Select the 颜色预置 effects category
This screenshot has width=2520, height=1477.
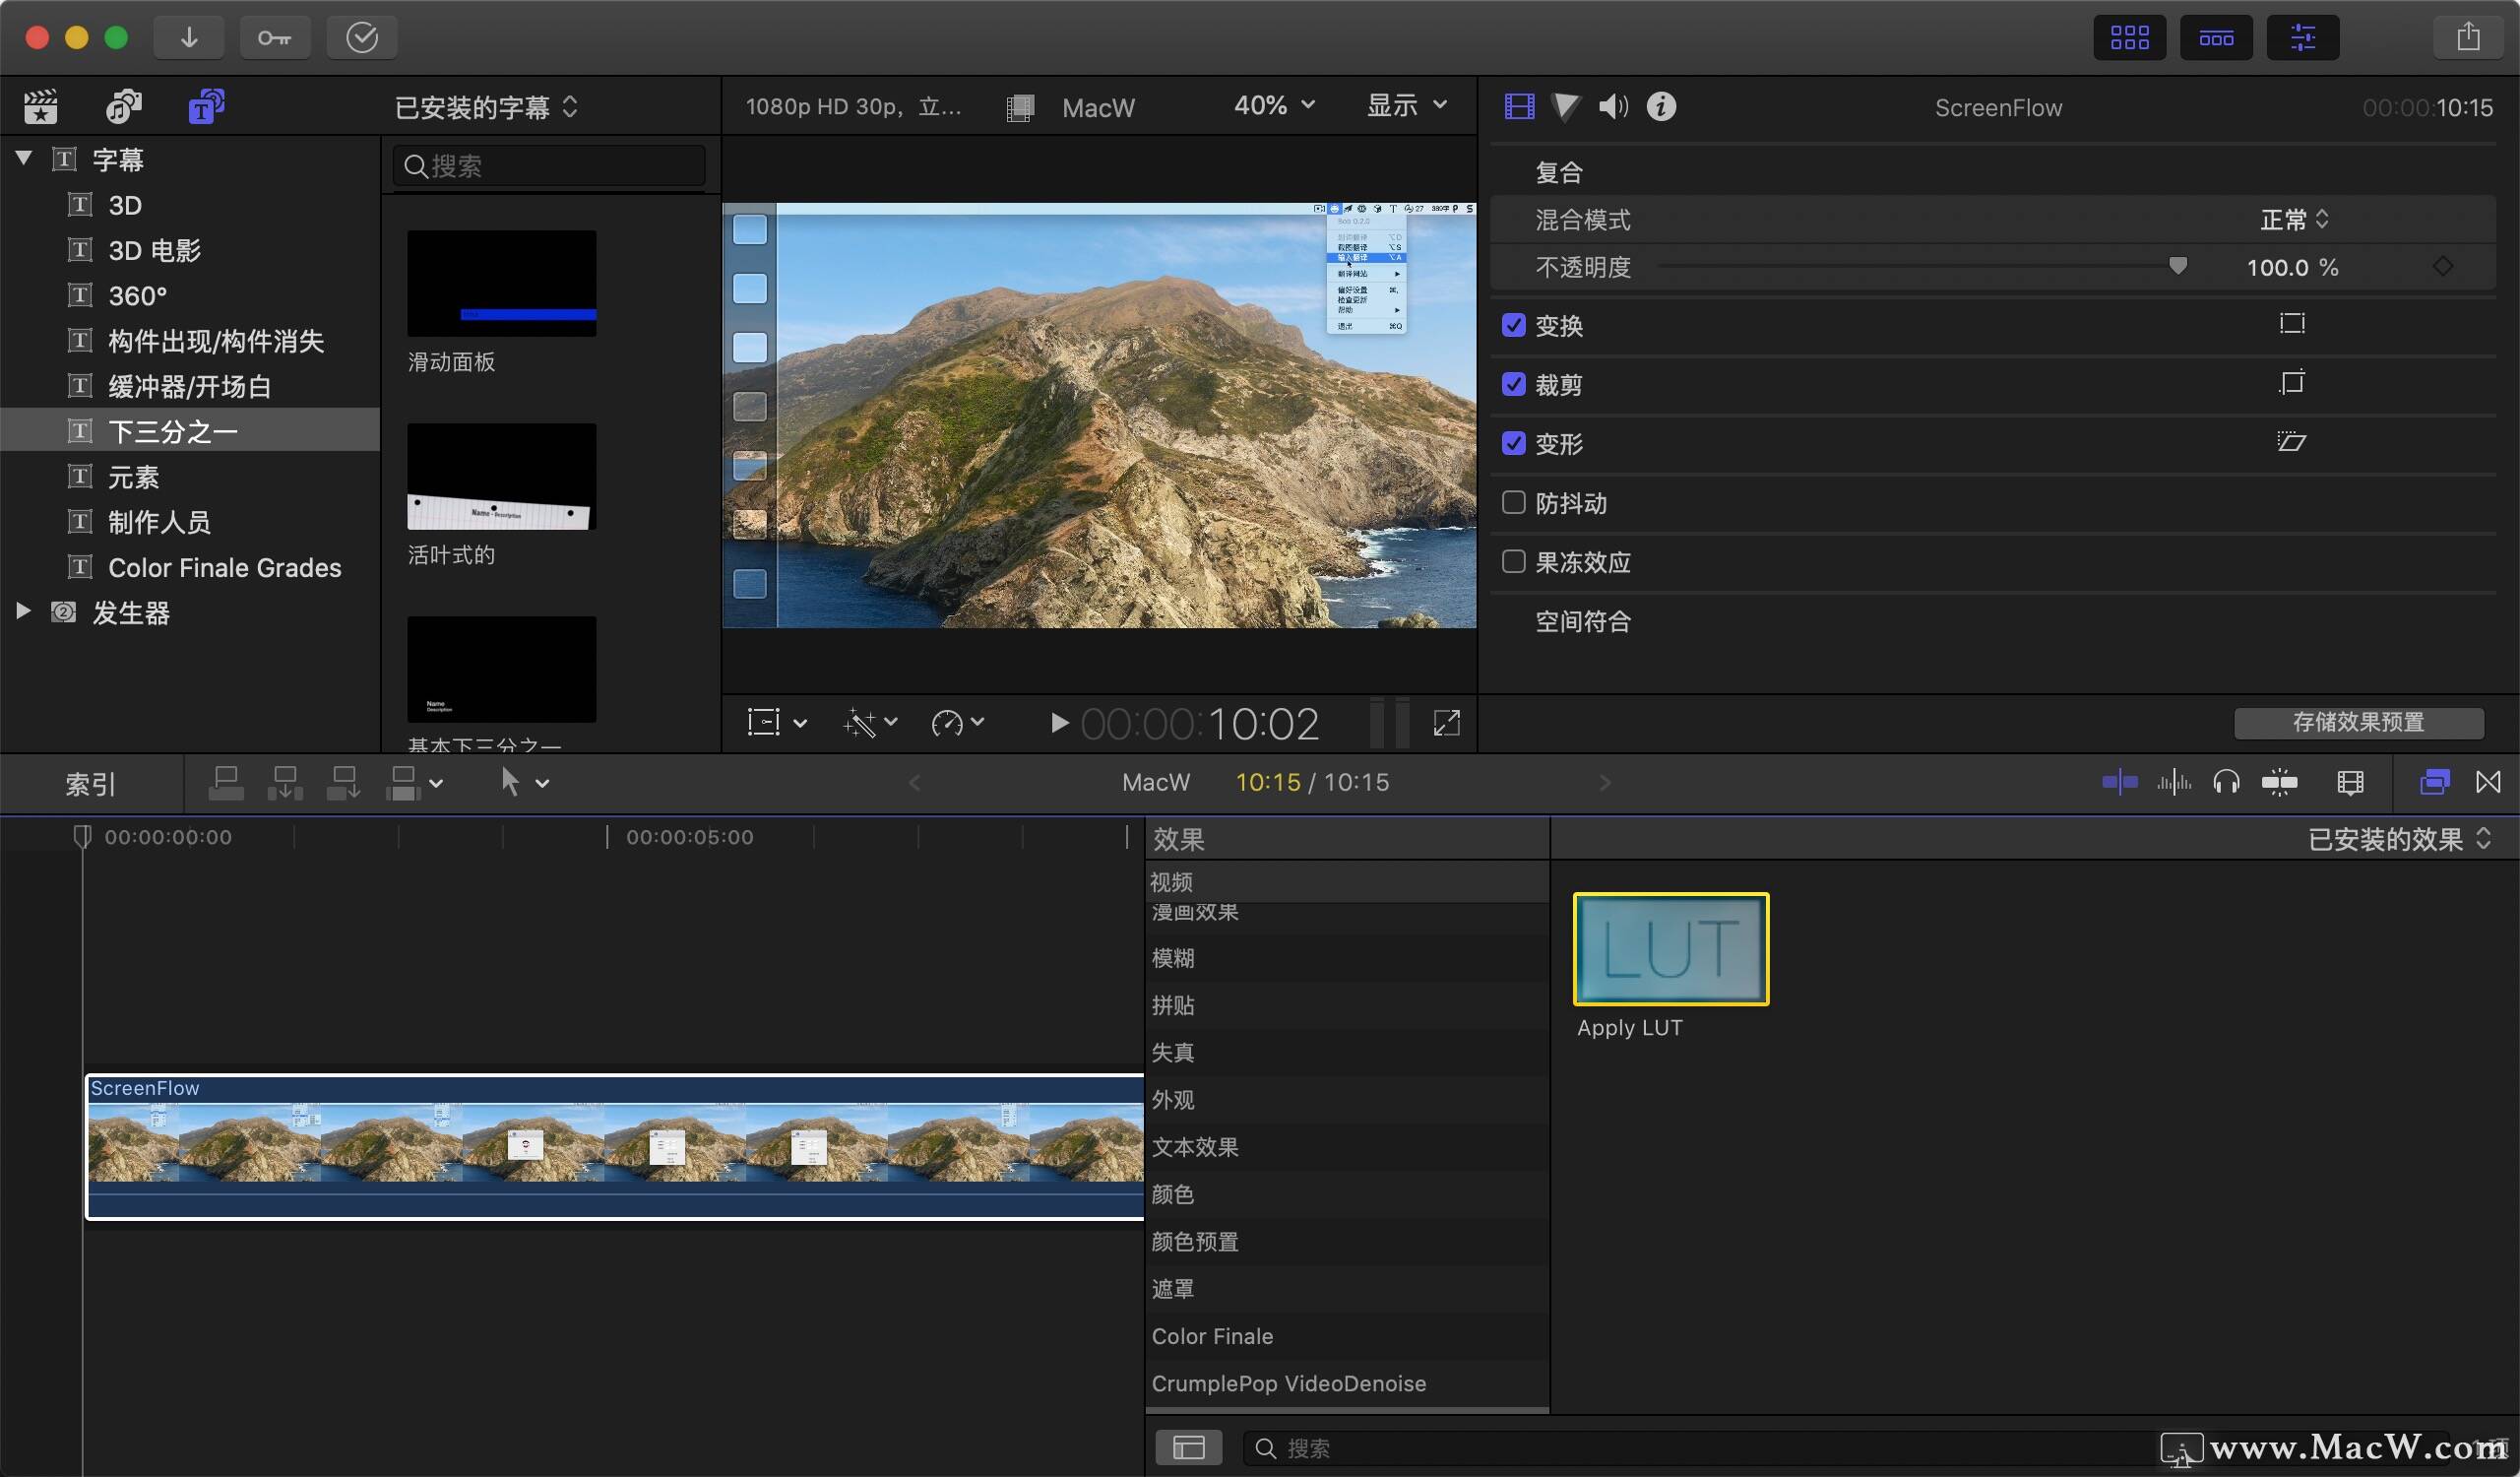click(x=1195, y=1242)
